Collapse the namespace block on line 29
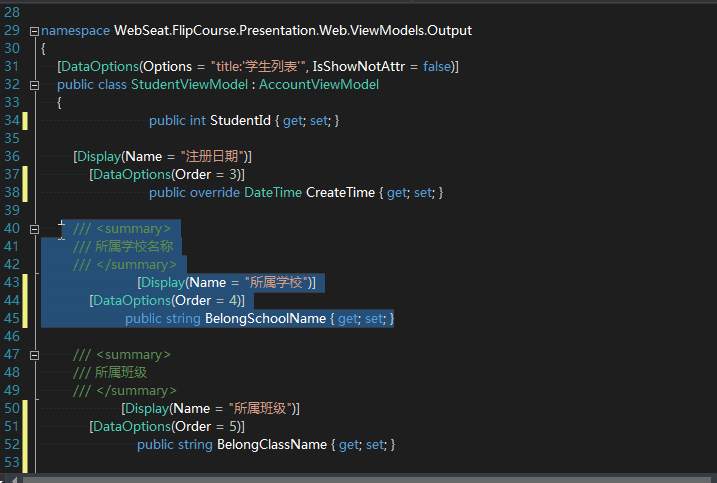 tap(34, 32)
